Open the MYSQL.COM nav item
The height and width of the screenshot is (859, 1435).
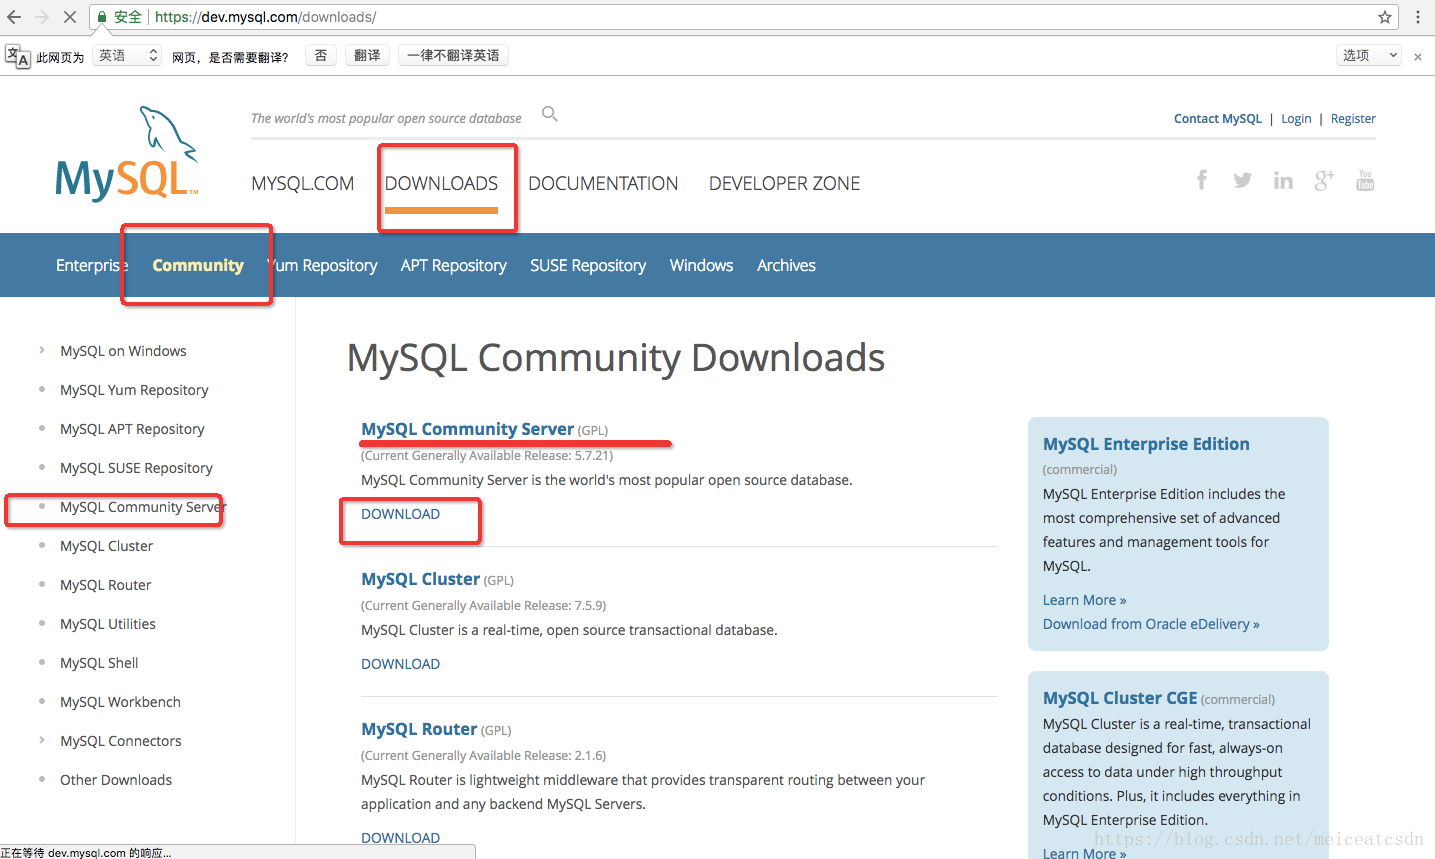click(303, 184)
